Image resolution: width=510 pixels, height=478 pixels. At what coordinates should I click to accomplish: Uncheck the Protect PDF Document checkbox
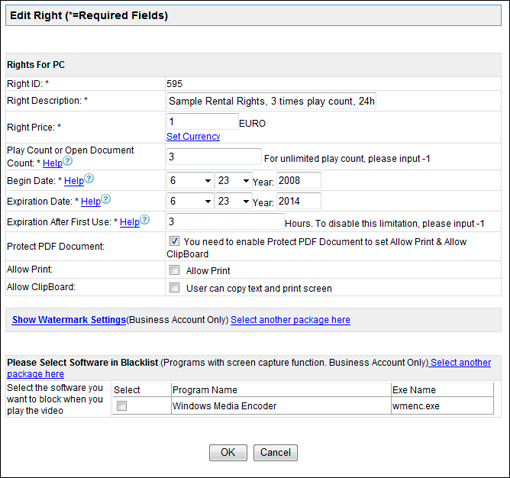pos(174,241)
